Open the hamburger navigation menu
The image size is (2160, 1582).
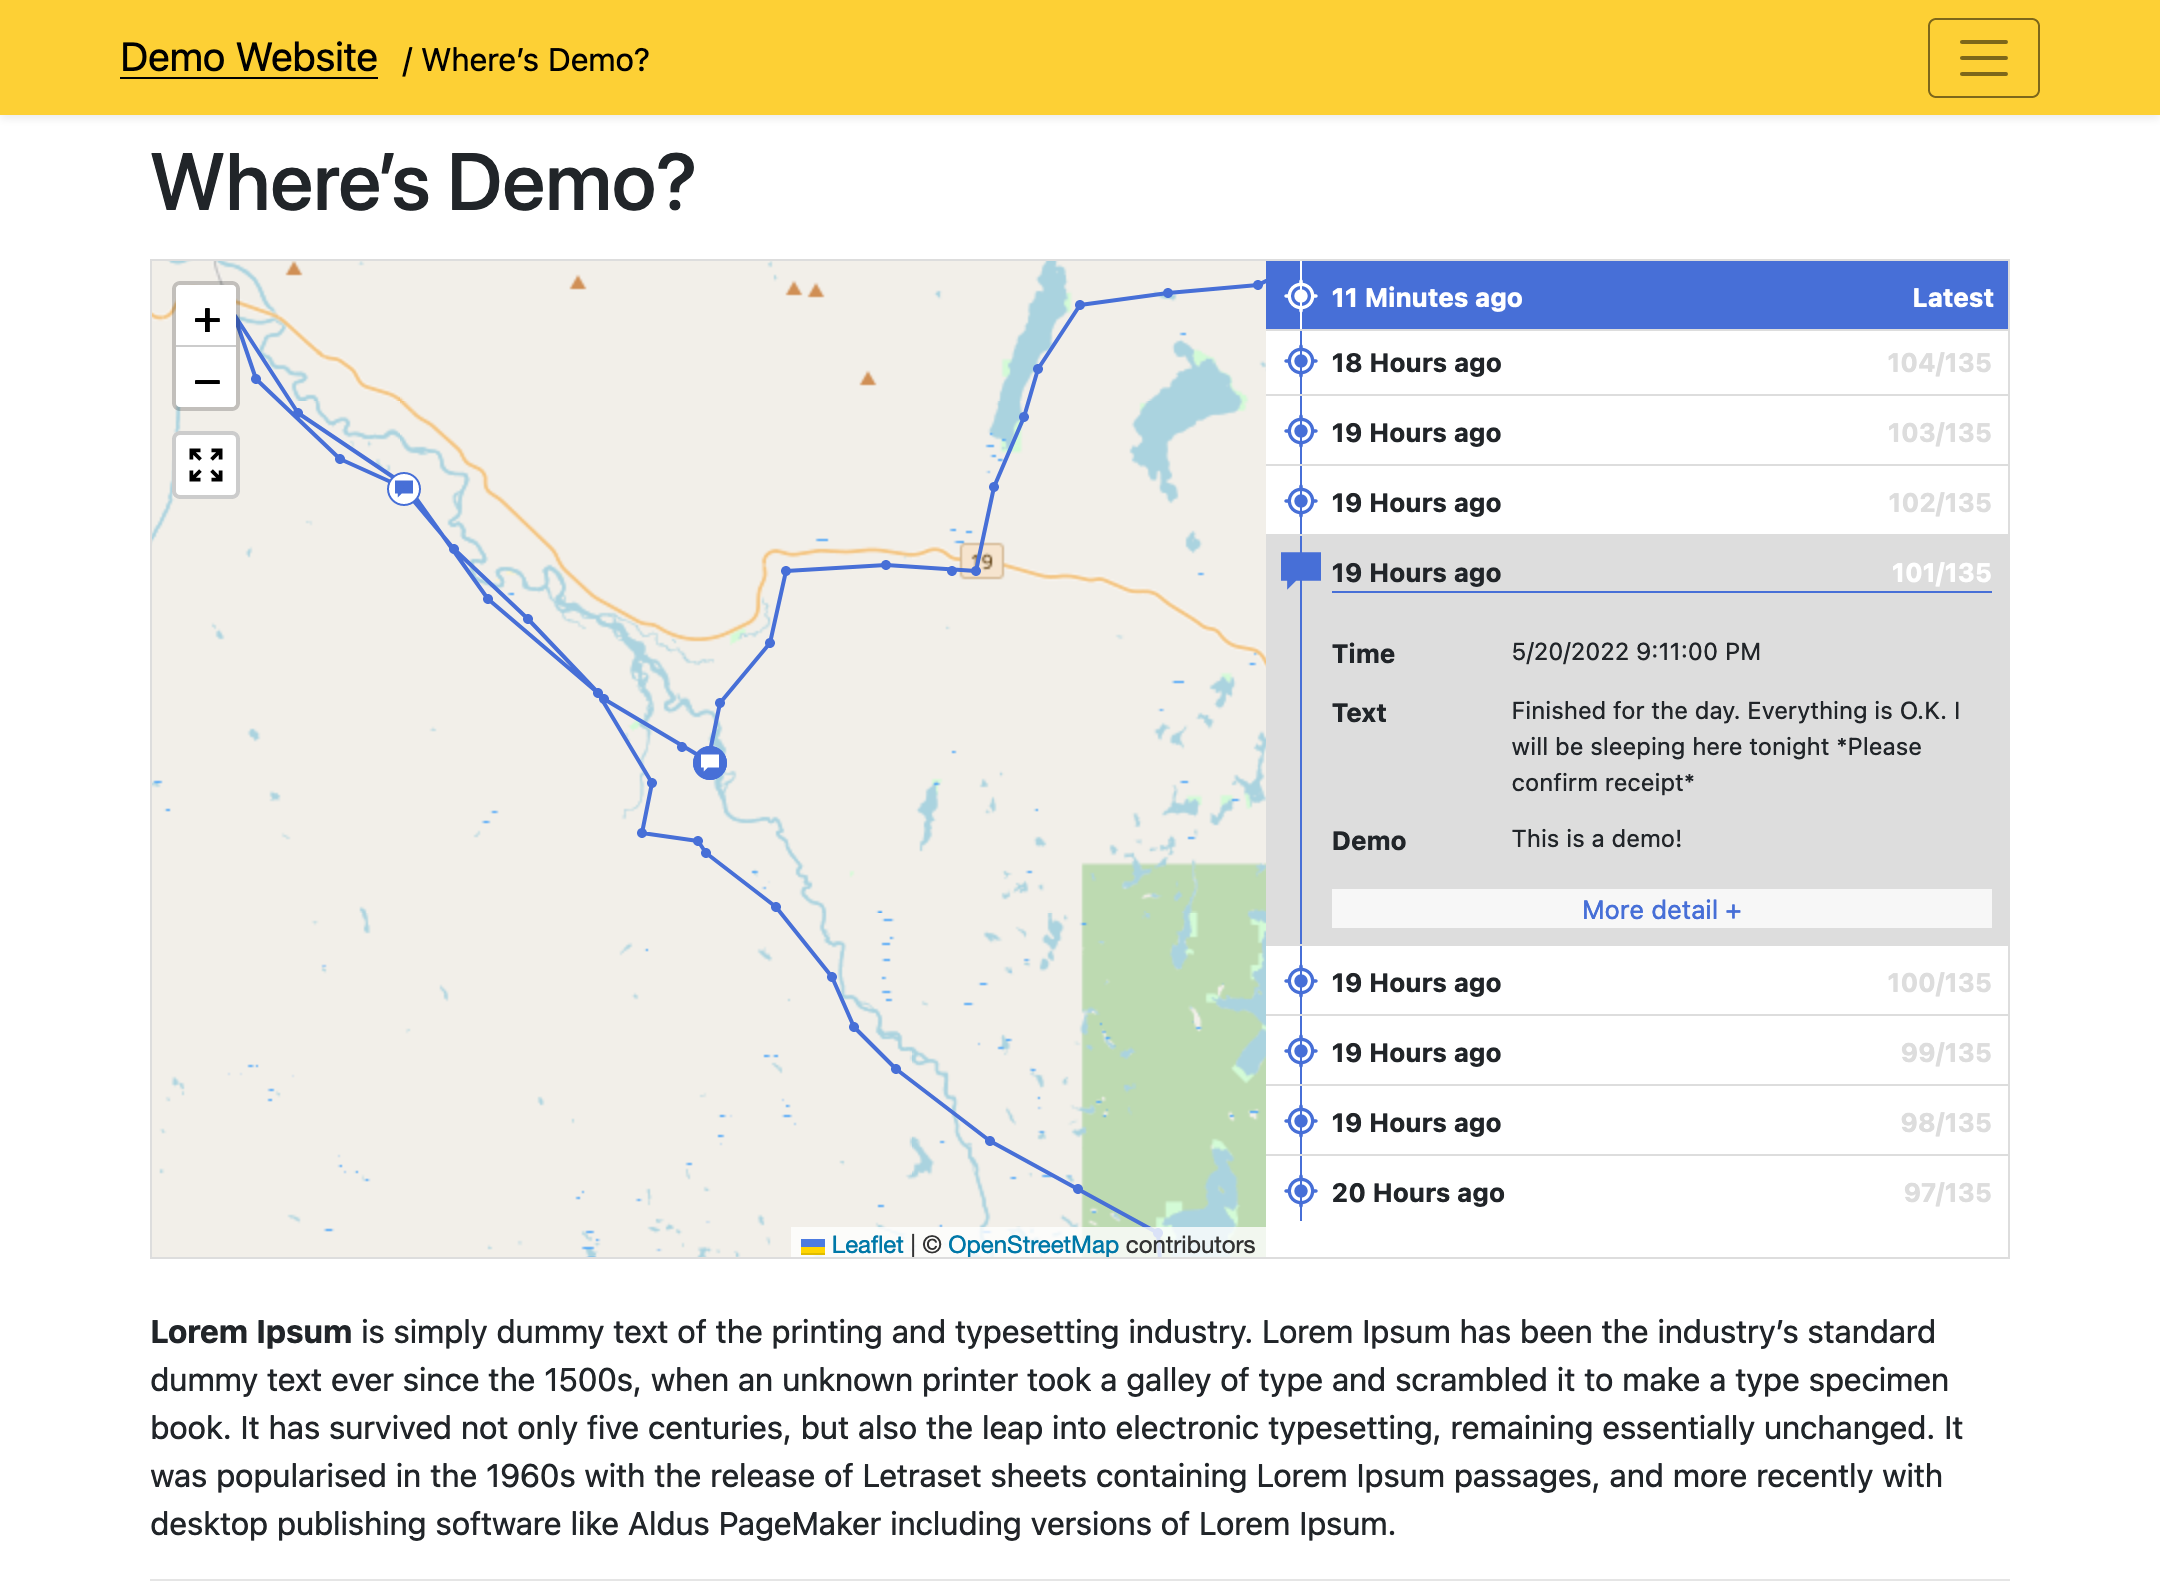1982,58
